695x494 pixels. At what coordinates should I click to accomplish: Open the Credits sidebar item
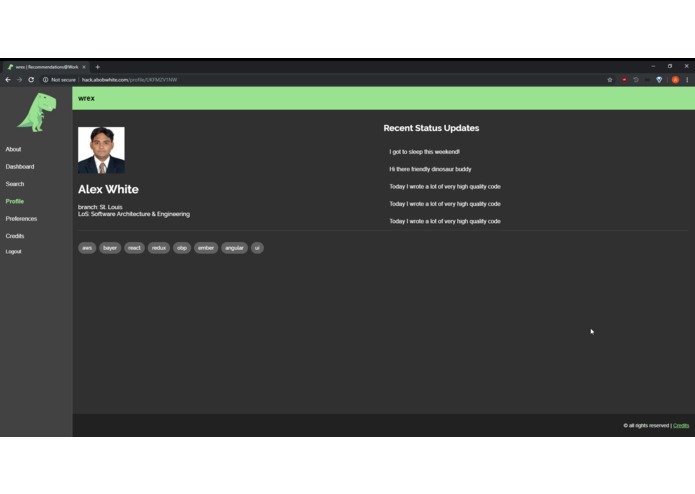coord(15,236)
